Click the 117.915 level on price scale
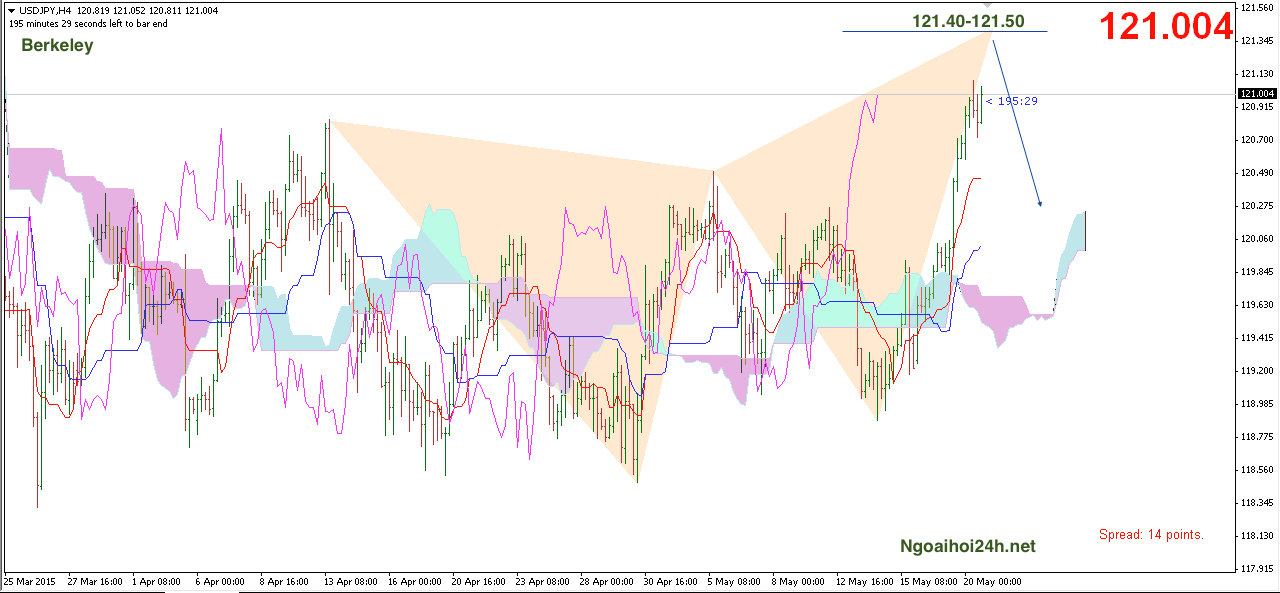Viewport: 1280px width, 593px height. (x=1257, y=570)
